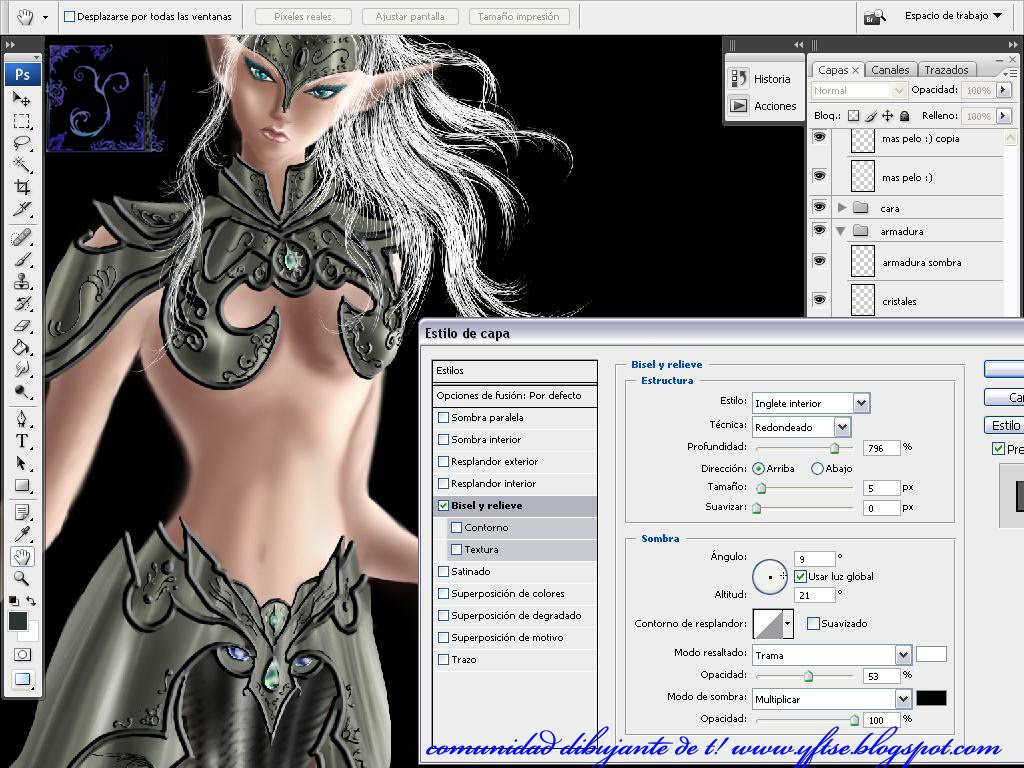Swap foreground and background colors
This screenshot has width=1024, height=768.
click(x=31, y=600)
